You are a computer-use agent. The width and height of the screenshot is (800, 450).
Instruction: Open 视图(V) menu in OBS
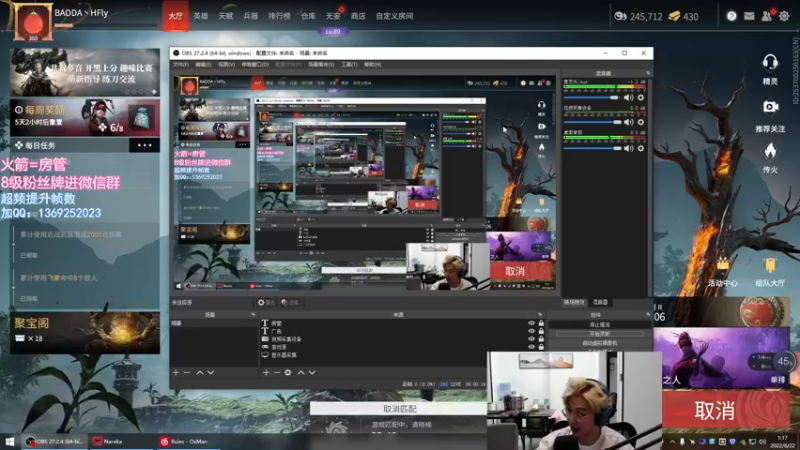pyautogui.click(x=227, y=64)
